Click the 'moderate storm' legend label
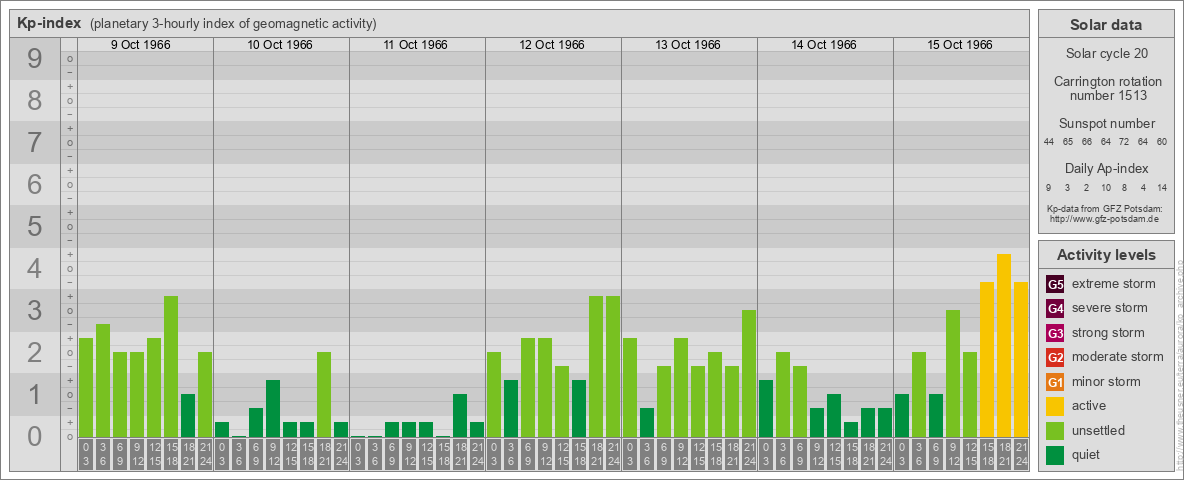1184x480 pixels. (1118, 356)
